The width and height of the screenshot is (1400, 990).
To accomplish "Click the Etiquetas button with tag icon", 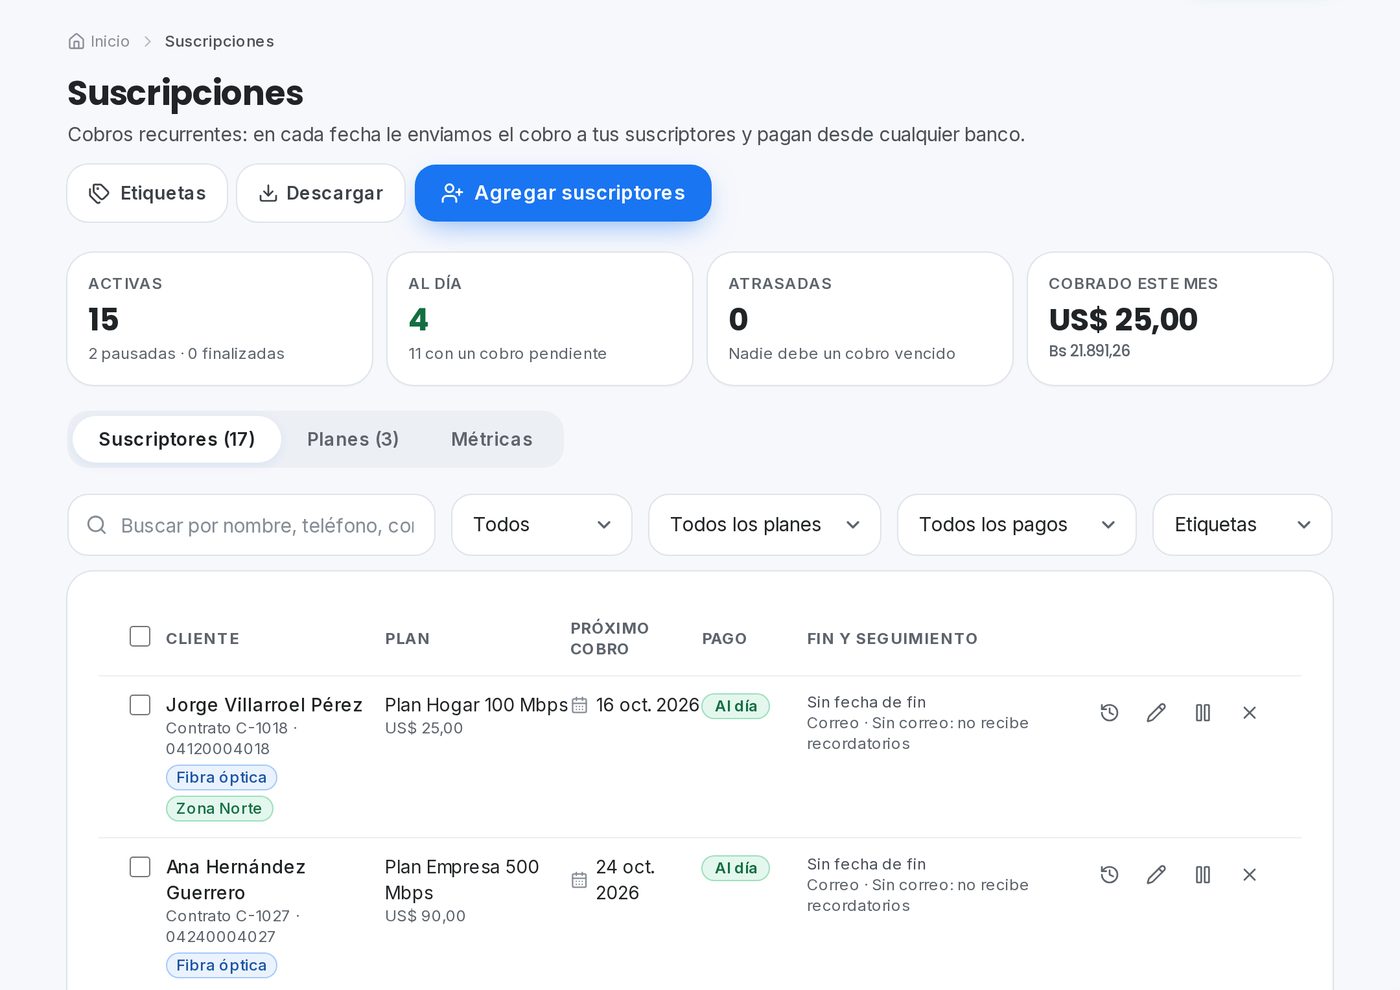I will [147, 193].
